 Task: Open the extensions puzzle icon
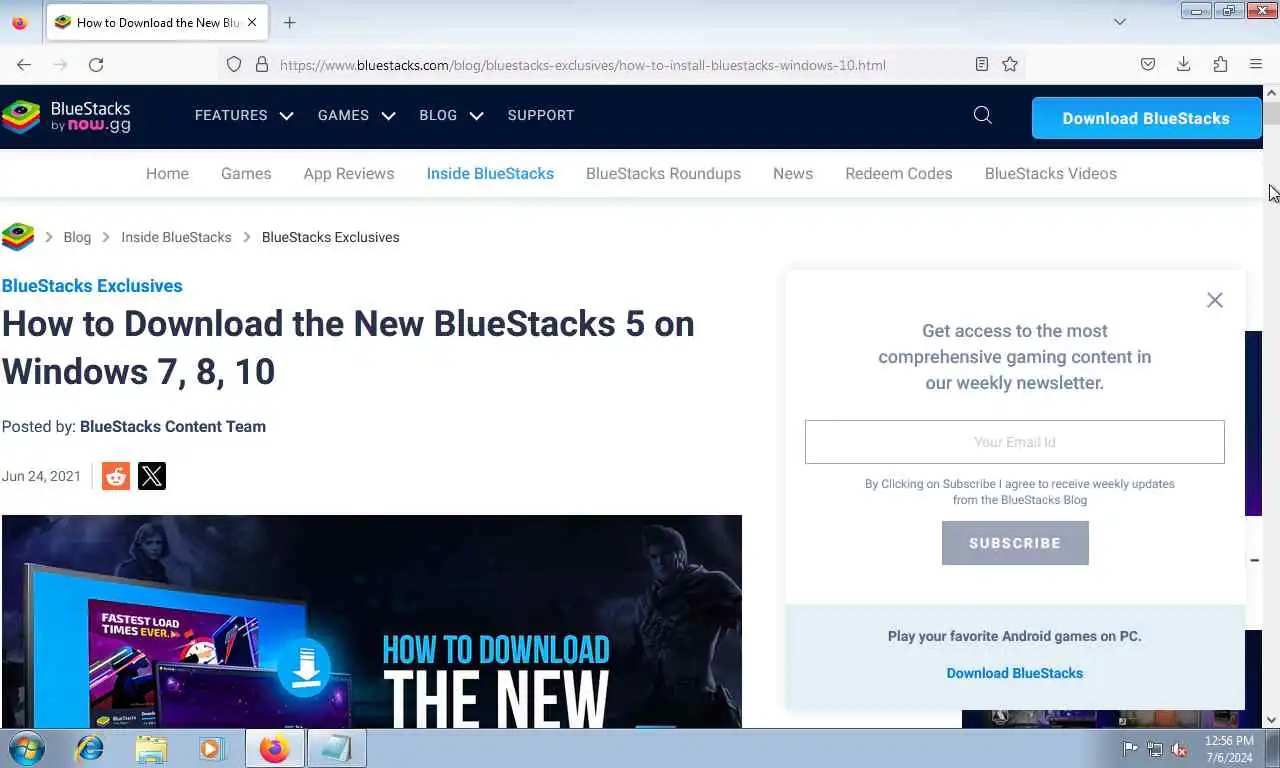coord(1220,64)
